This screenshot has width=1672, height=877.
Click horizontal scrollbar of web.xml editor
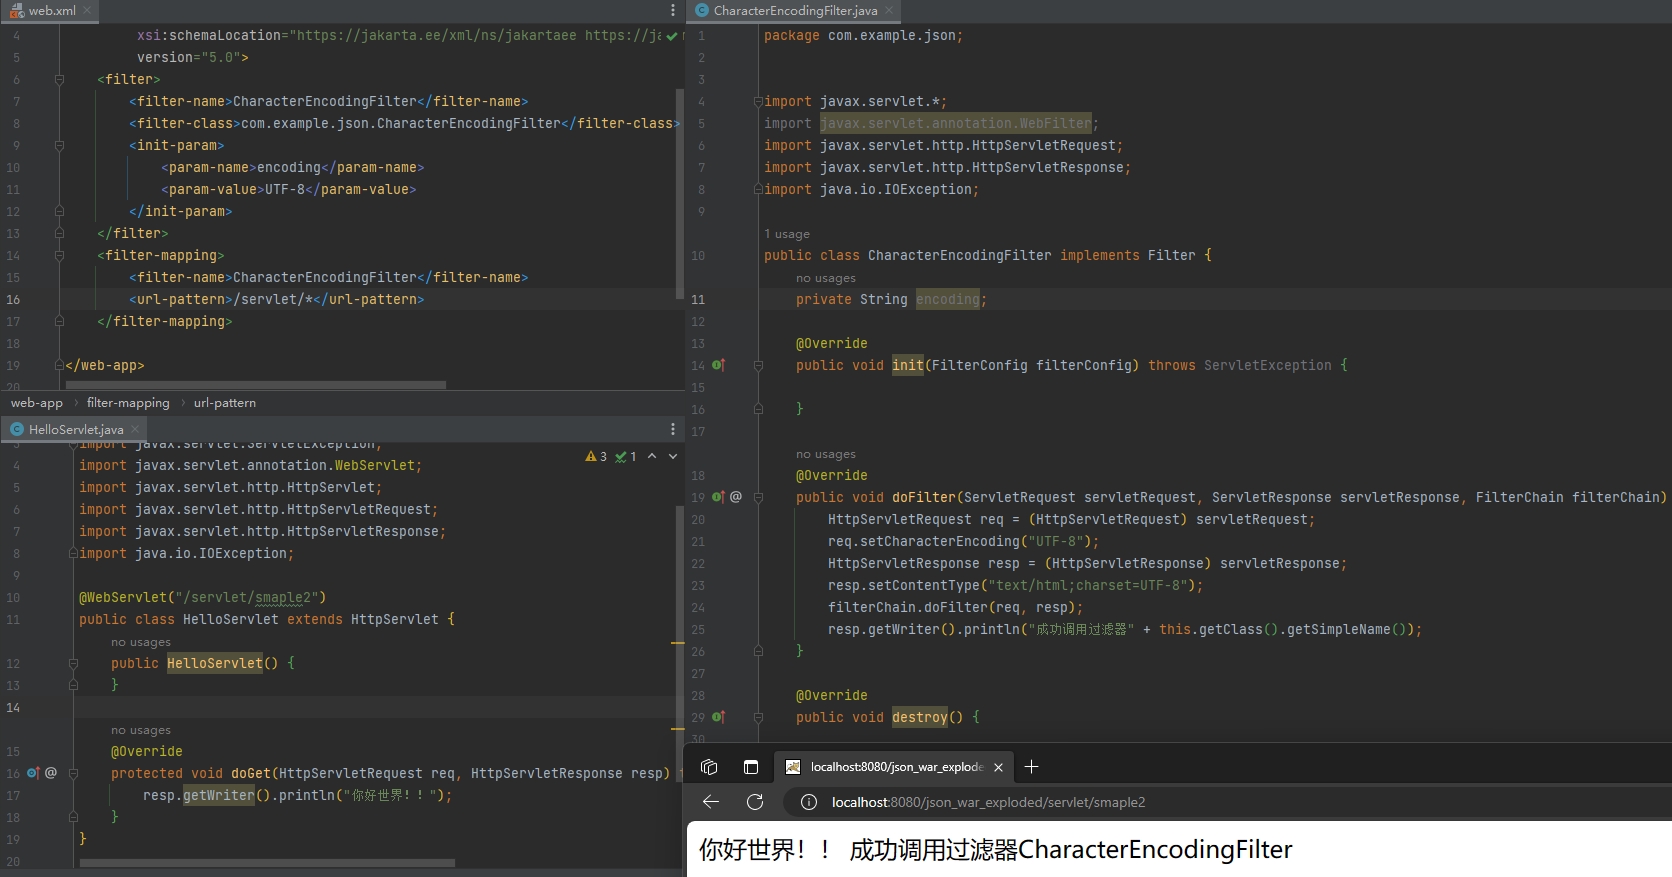256,385
